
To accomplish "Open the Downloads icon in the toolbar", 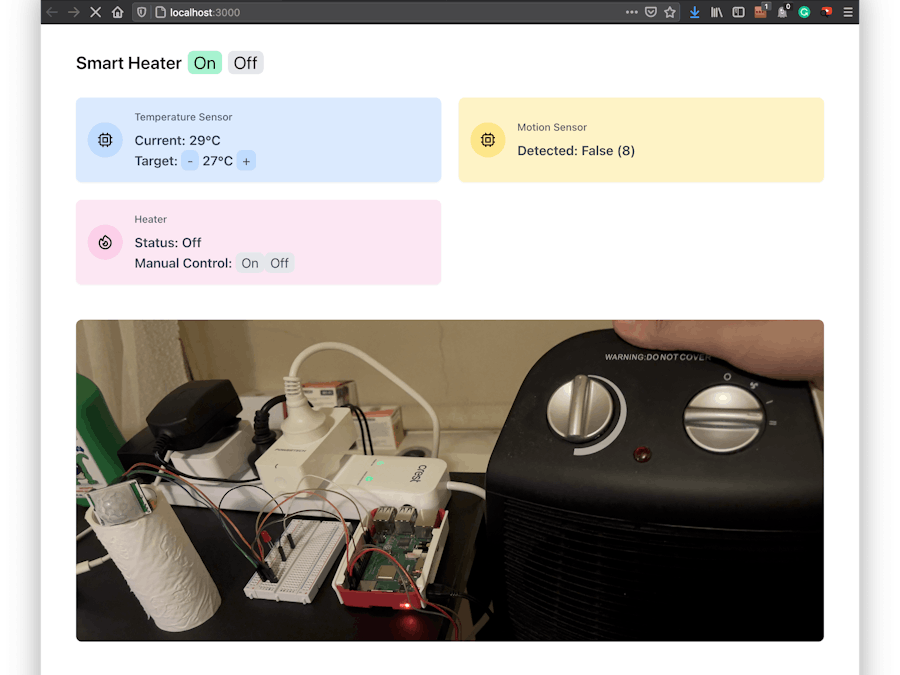I will pos(695,12).
